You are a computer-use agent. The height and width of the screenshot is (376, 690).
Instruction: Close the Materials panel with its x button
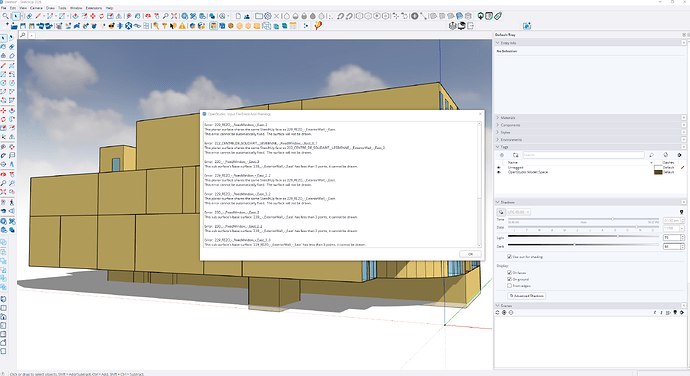684,118
